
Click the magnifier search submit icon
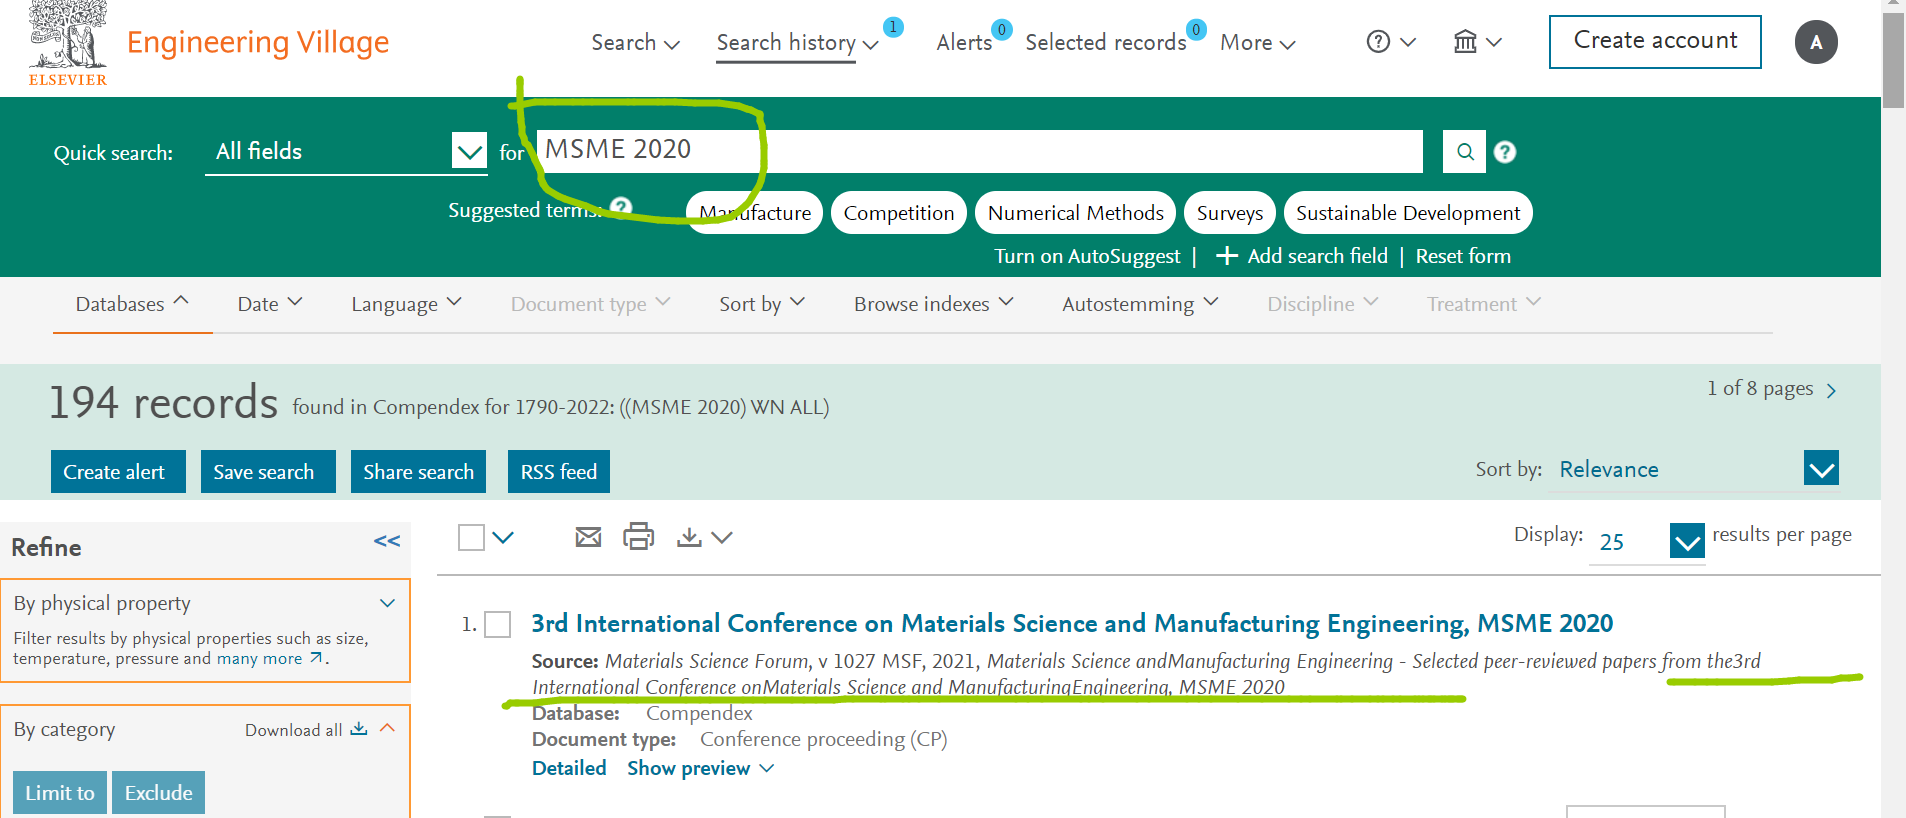[1465, 152]
